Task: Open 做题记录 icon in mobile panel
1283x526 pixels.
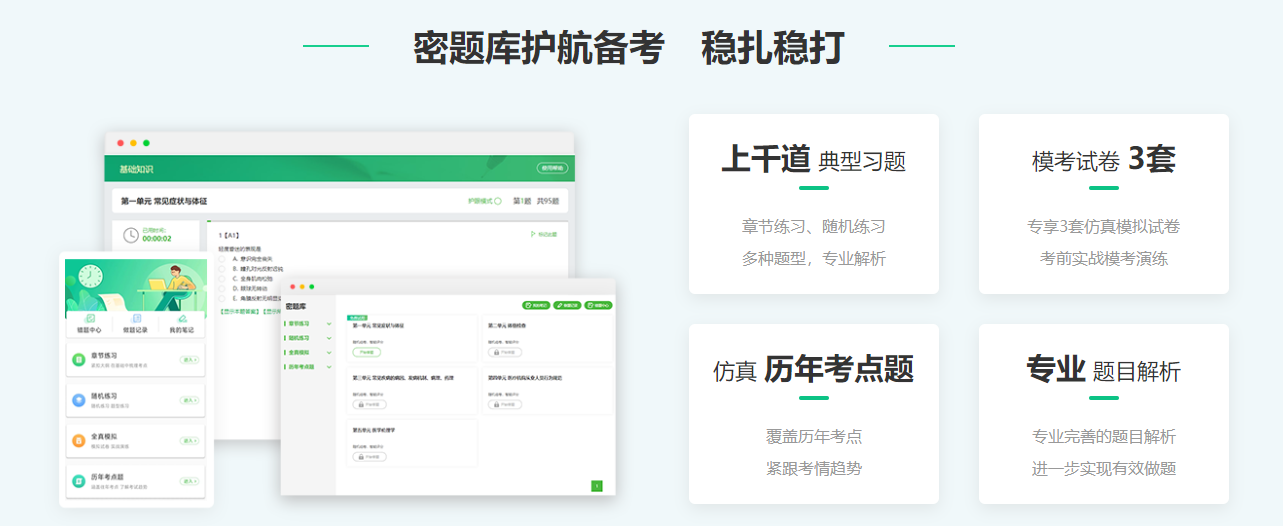Action: click(x=135, y=320)
